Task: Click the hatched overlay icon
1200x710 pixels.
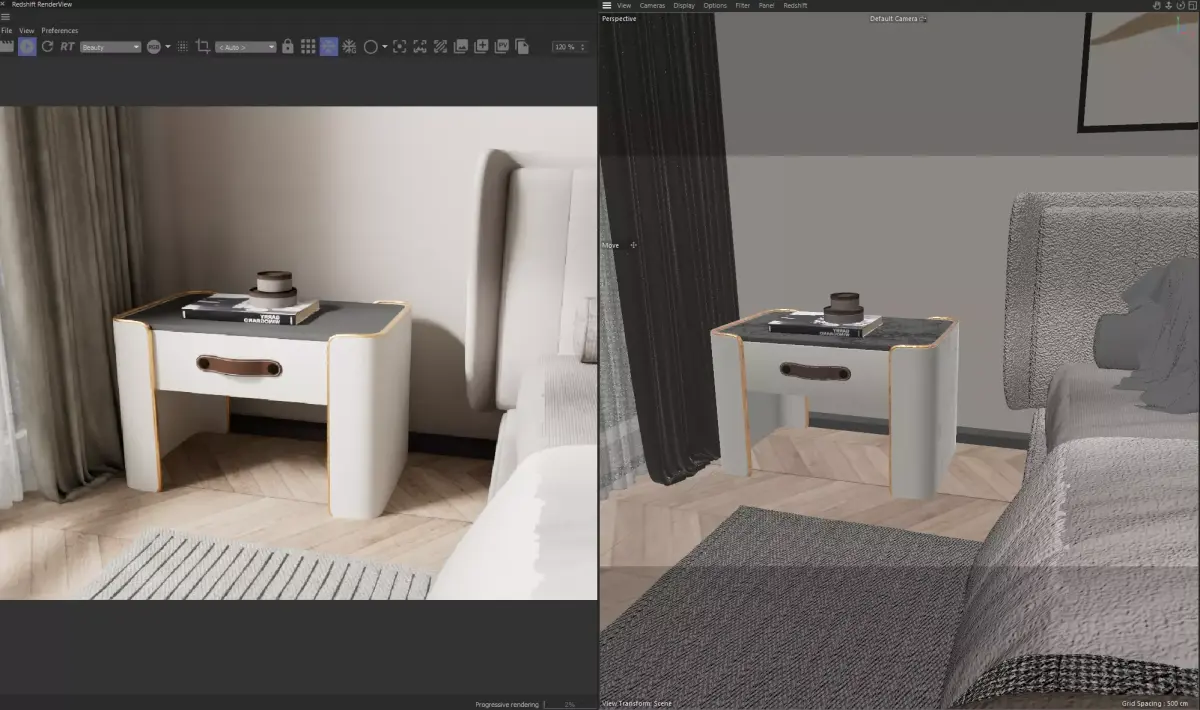Action: click(440, 46)
